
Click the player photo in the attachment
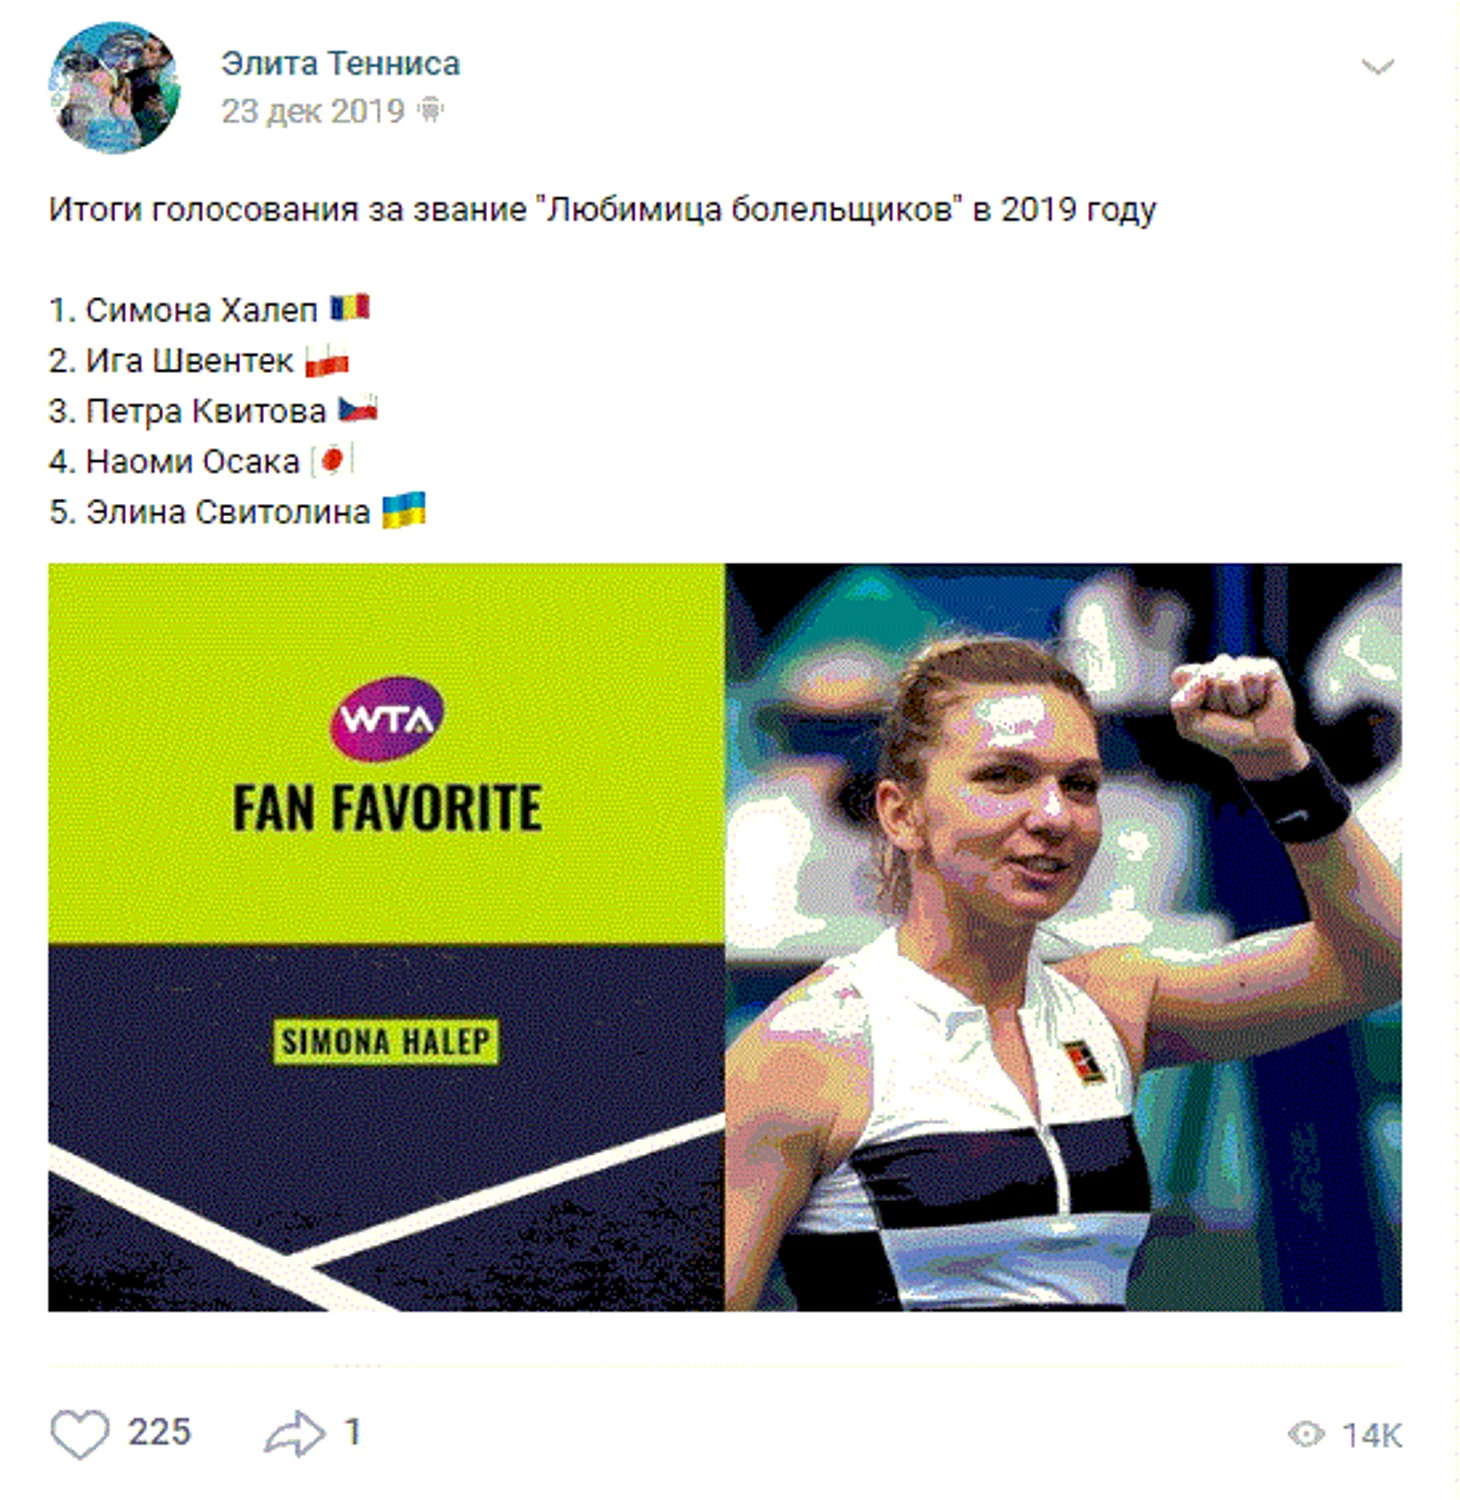click(x=1063, y=937)
